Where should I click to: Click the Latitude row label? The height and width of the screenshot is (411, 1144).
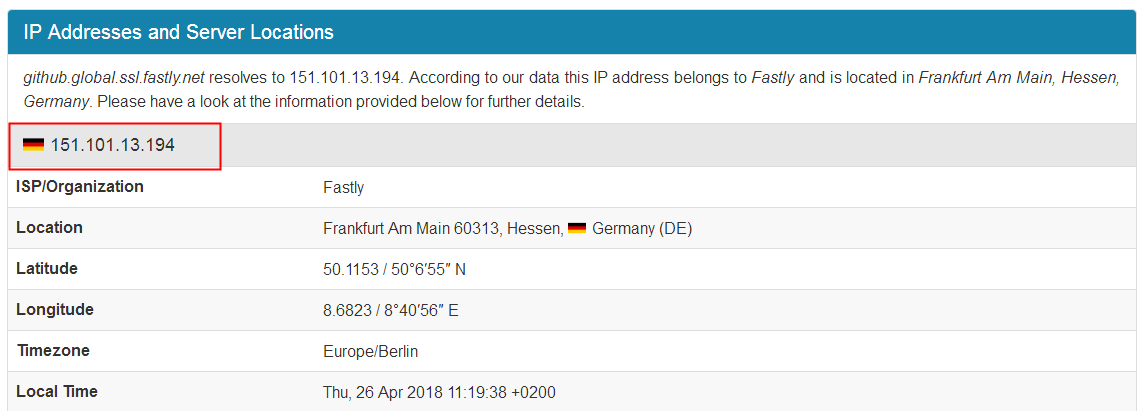click(x=47, y=269)
